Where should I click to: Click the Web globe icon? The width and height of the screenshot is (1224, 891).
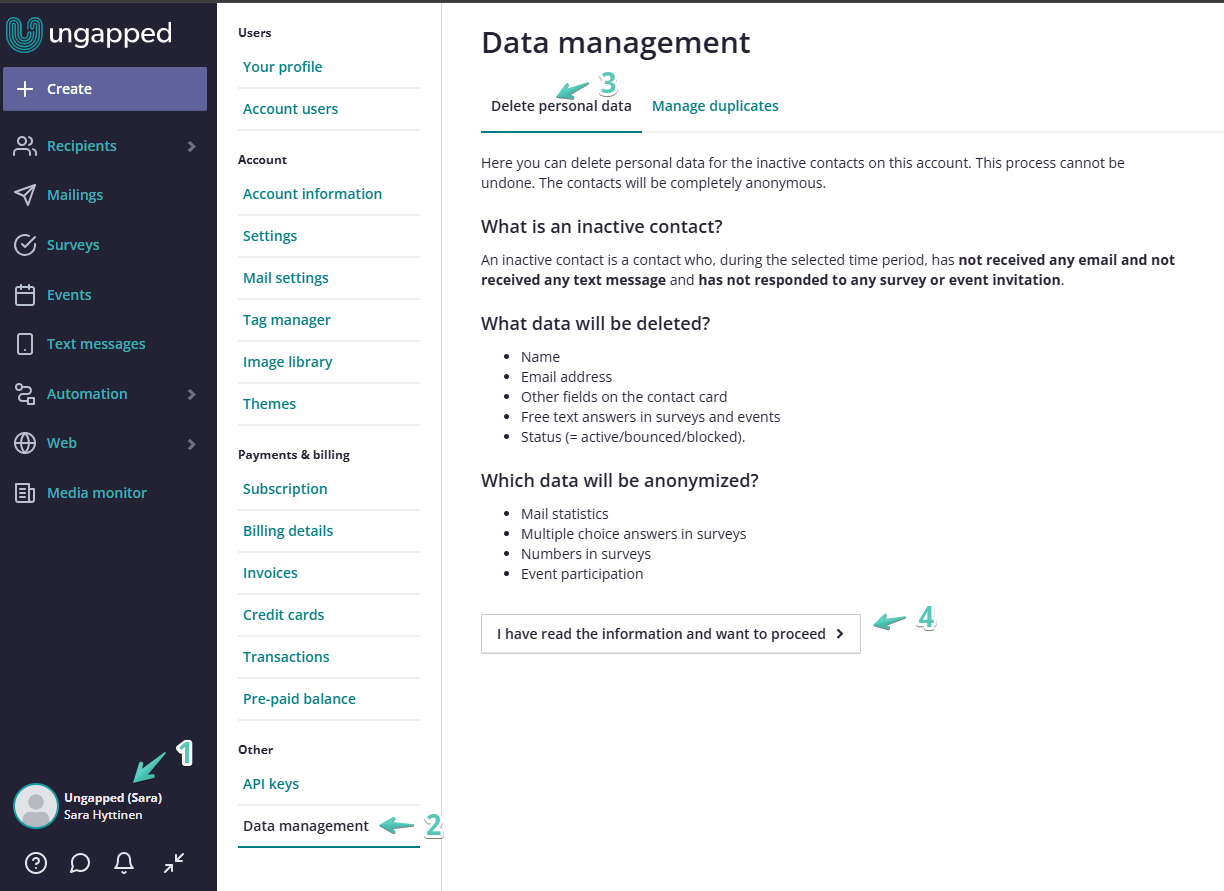(25, 443)
